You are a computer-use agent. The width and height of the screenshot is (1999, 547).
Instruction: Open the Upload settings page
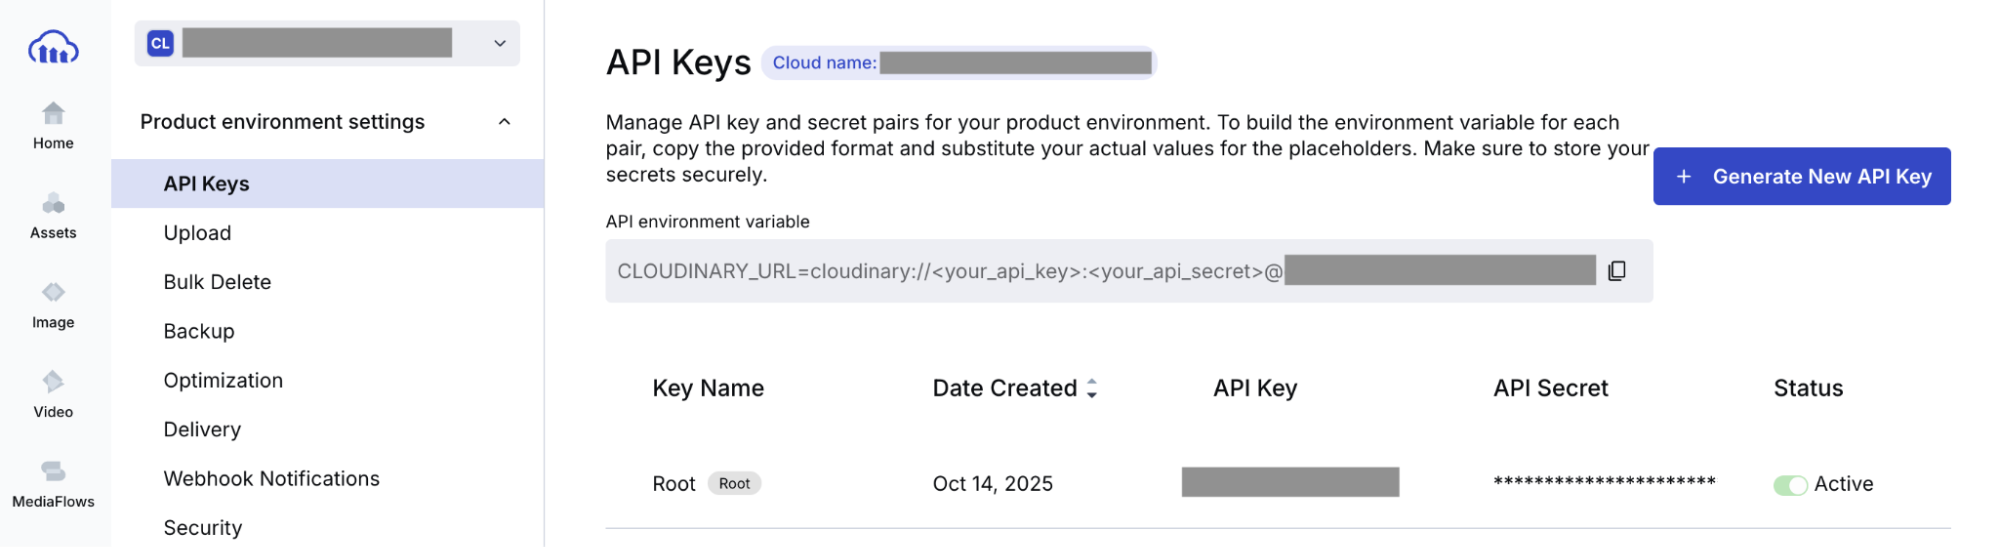tap(197, 233)
